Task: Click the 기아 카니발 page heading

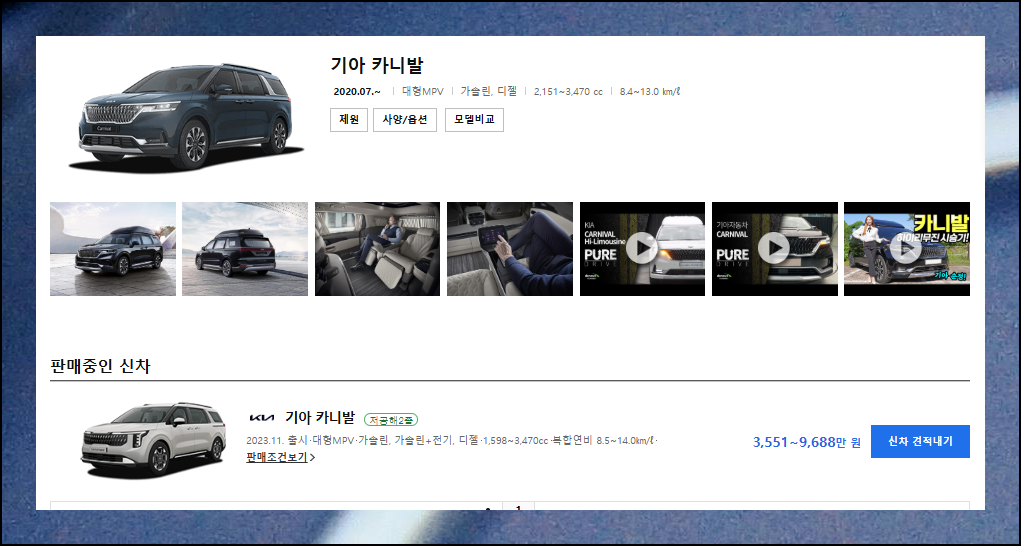Action: pos(377,65)
